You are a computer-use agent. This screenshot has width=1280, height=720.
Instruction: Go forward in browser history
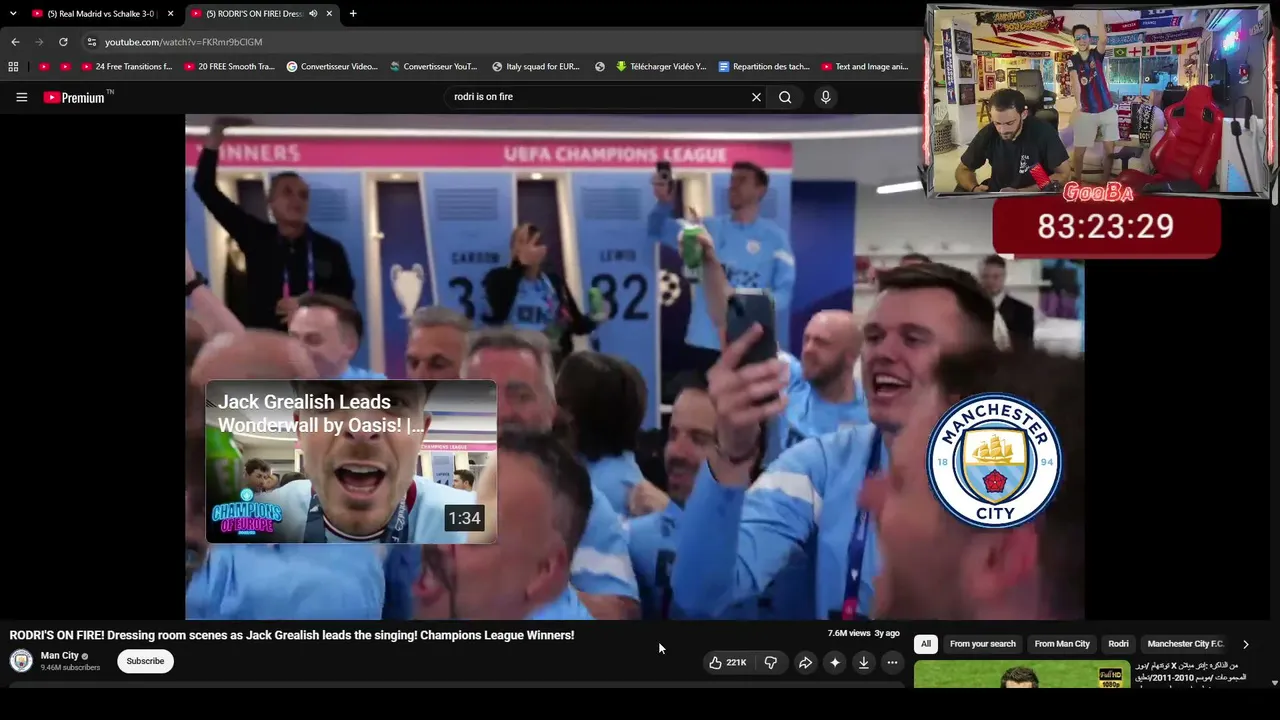tap(39, 42)
